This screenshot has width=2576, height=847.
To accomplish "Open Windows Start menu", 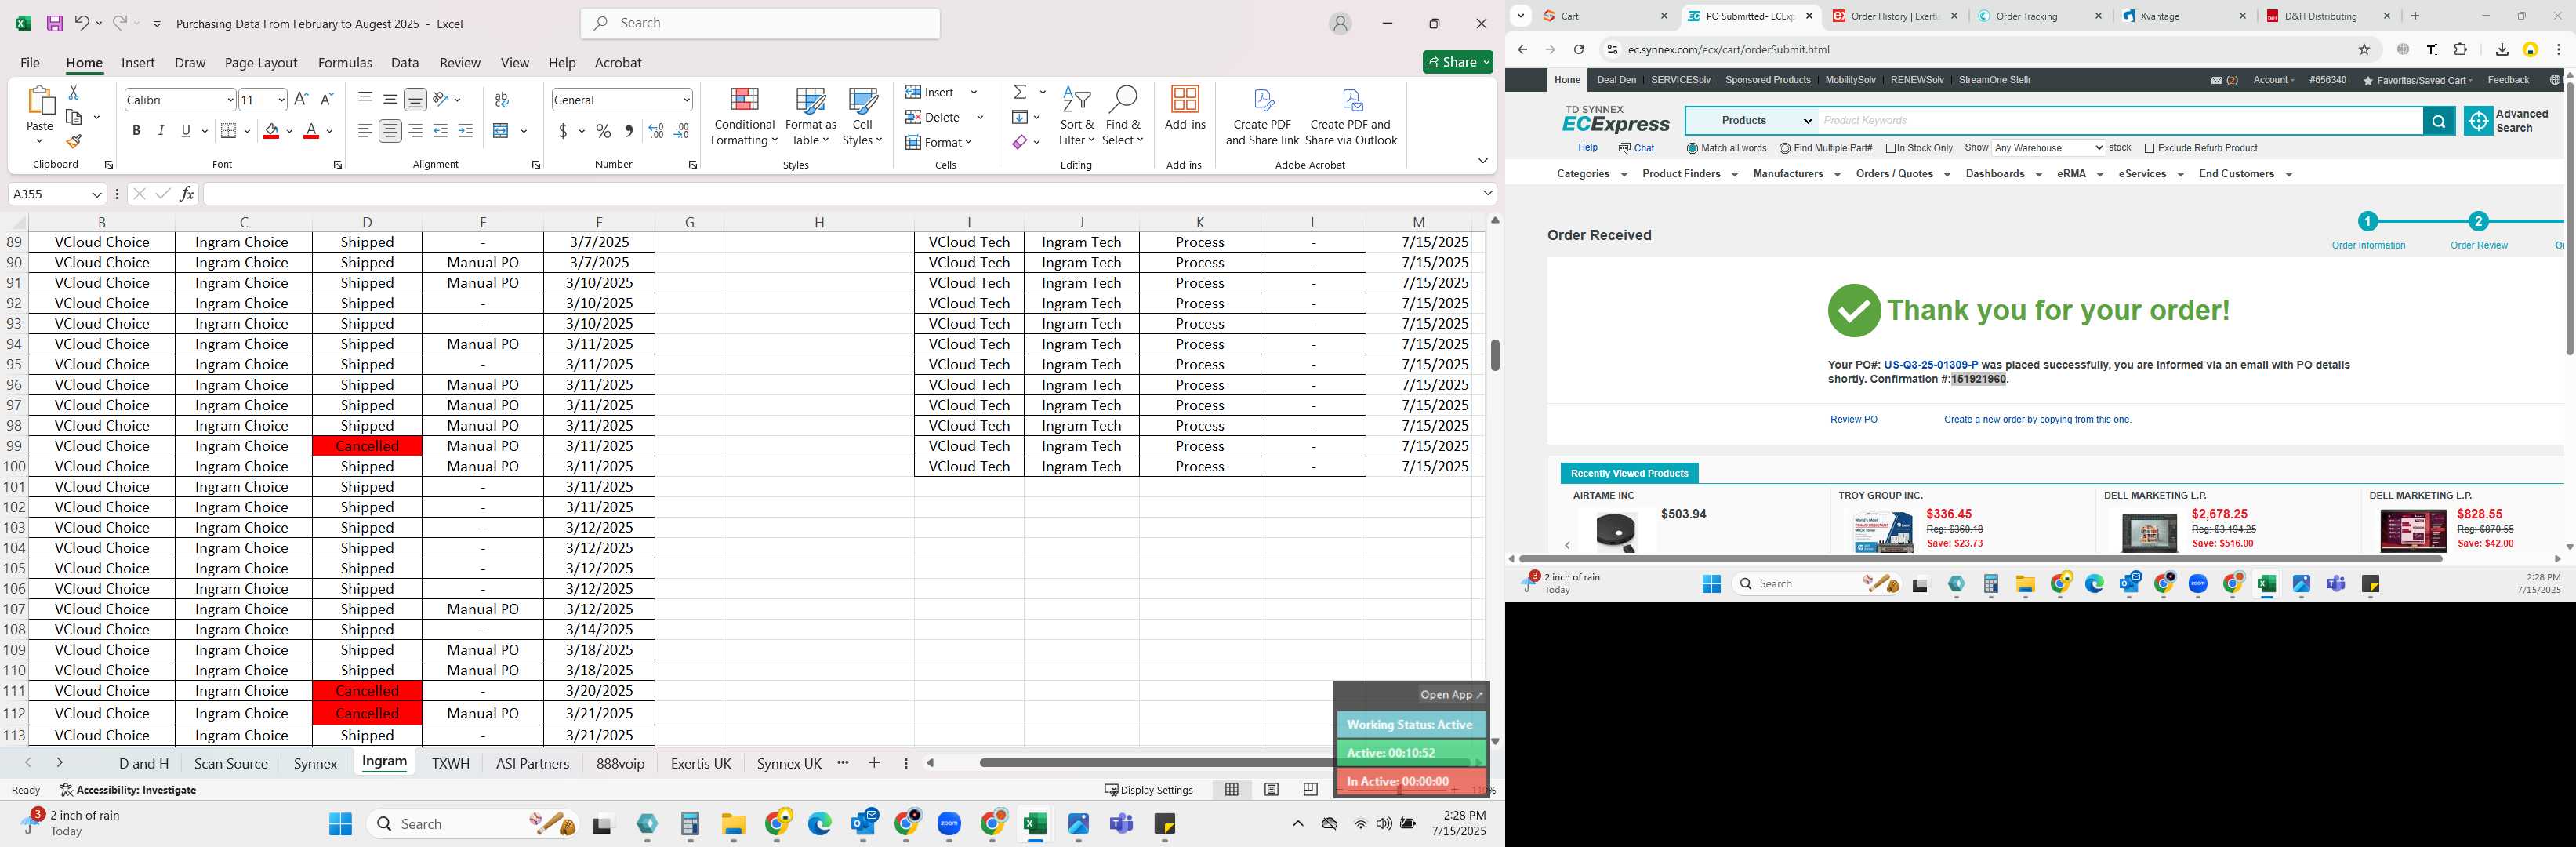I will click(x=340, y=824).
